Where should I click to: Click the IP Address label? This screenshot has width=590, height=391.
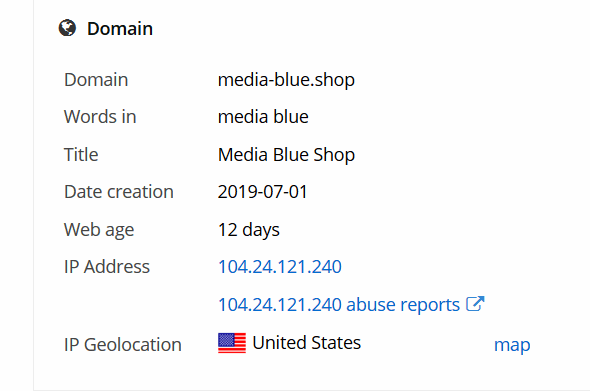point(107,267)
